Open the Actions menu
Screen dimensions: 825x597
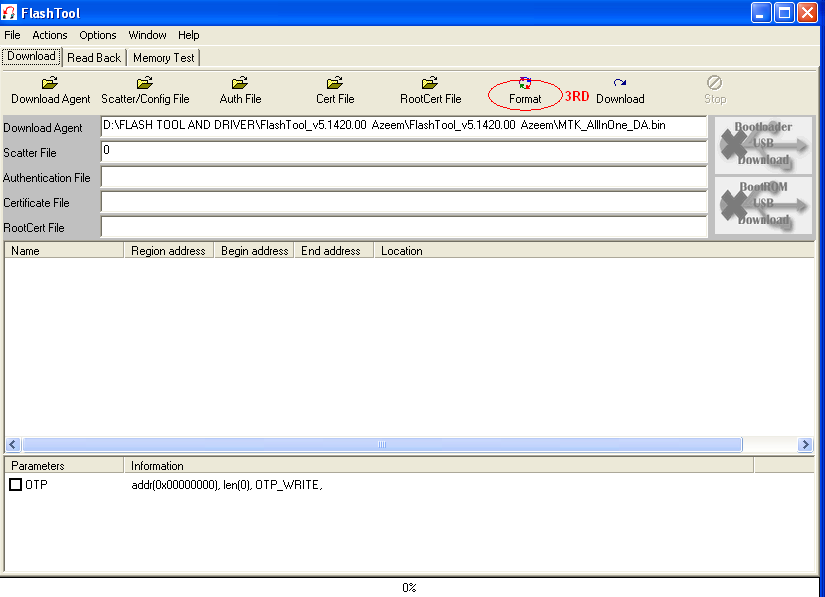coord(49,34)
